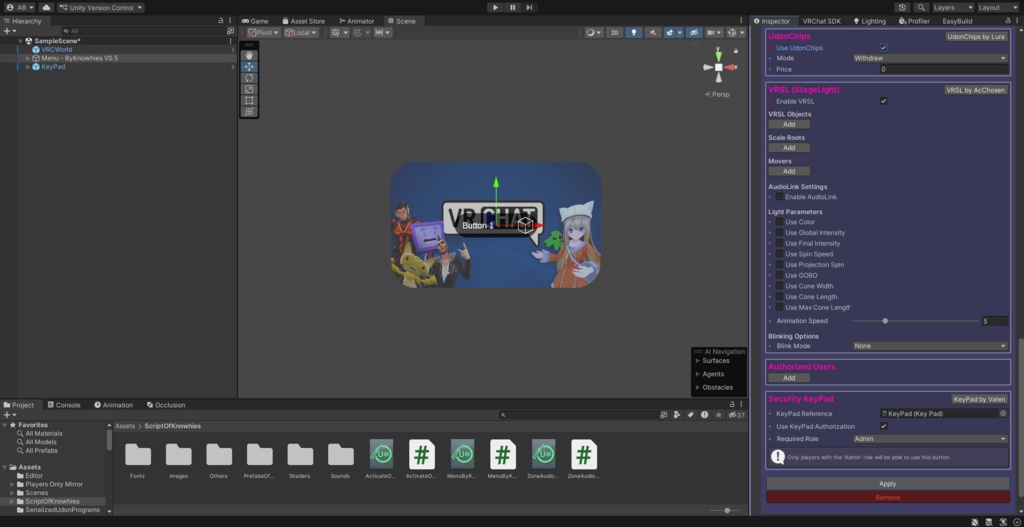This screenshot has height=527, width=1024.
Task: Open the Blink Mode dropdown
Action: [x=930, y=346]
